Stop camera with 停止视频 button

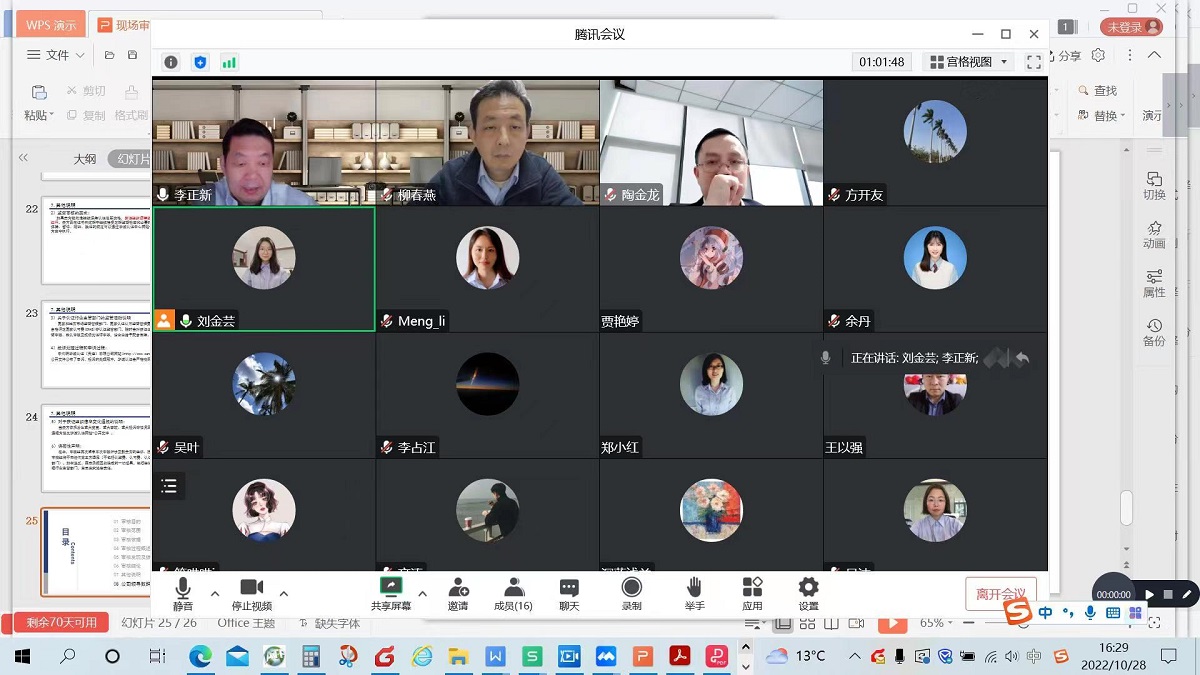[x=251, y=593]
